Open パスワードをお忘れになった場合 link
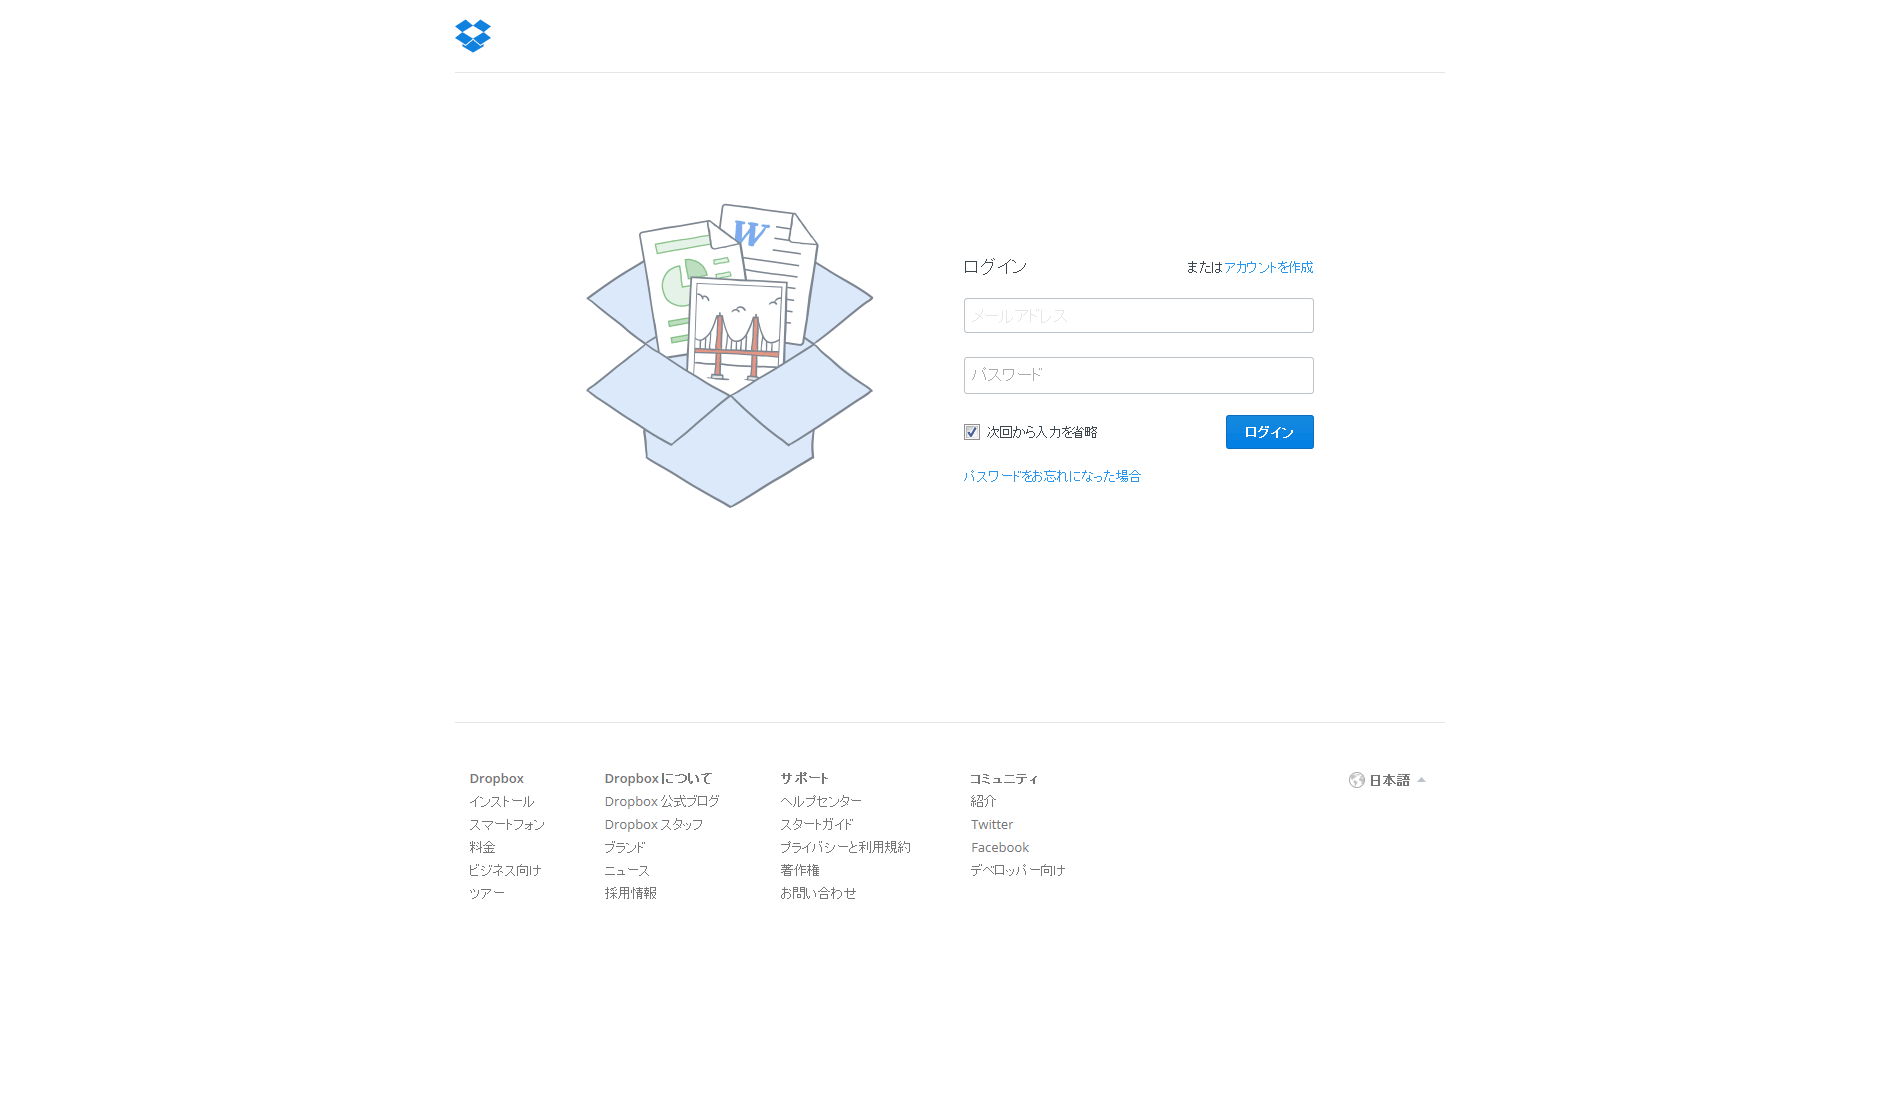Viewport: 1899px width, 1102px height. pos(1052,476)
